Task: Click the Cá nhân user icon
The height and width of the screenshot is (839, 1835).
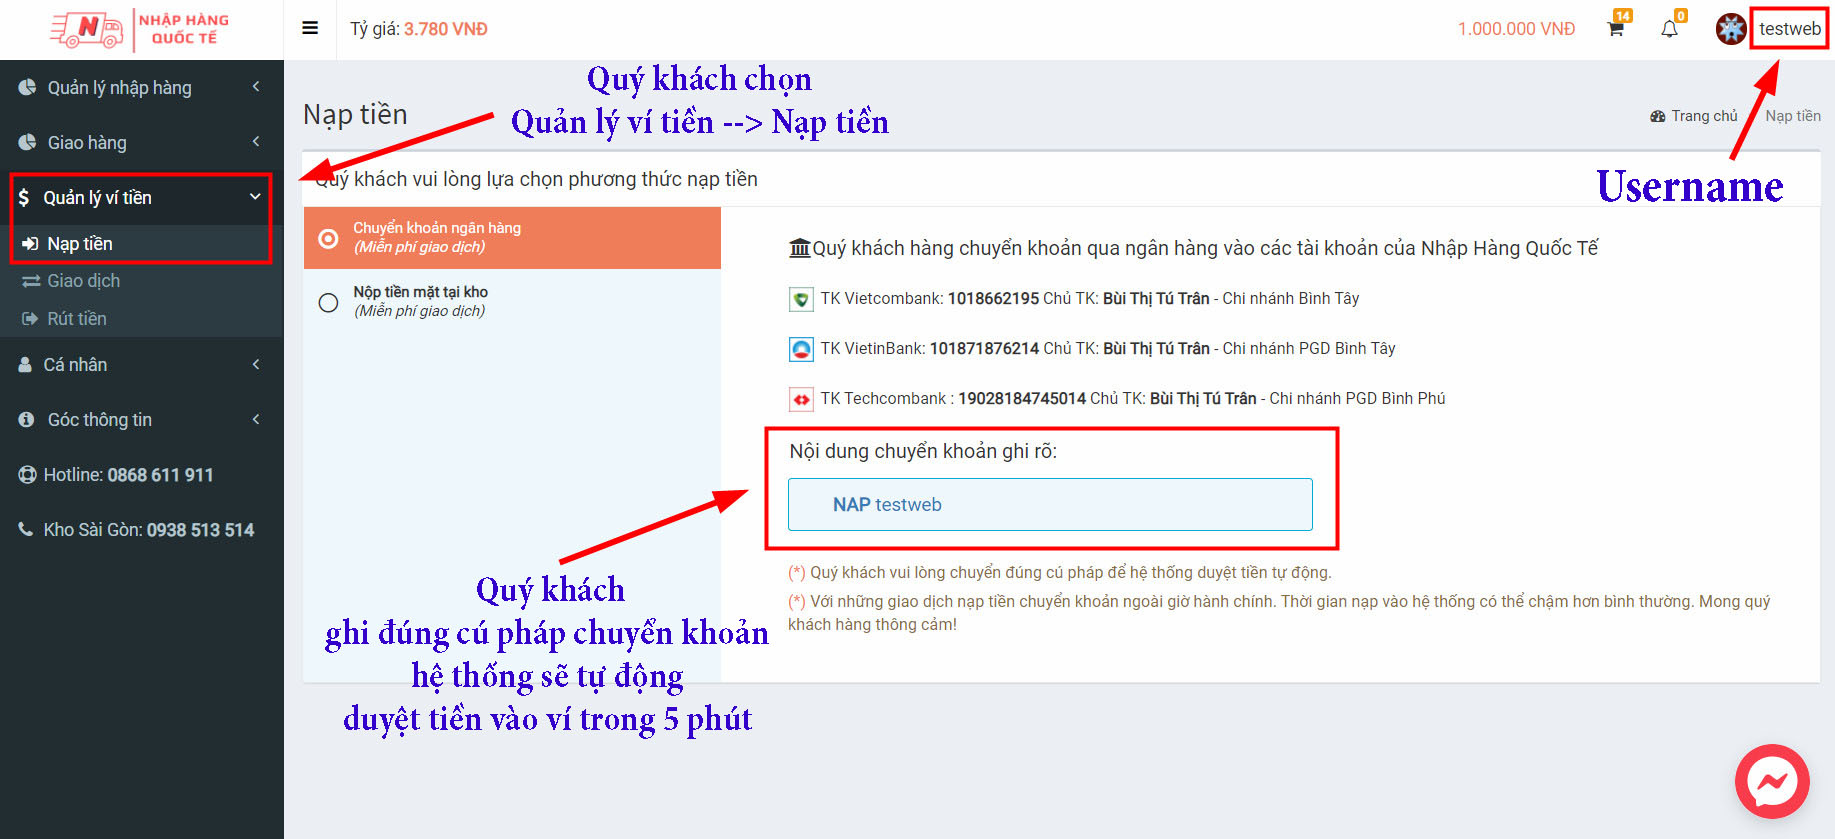Action: click(25, 364)
